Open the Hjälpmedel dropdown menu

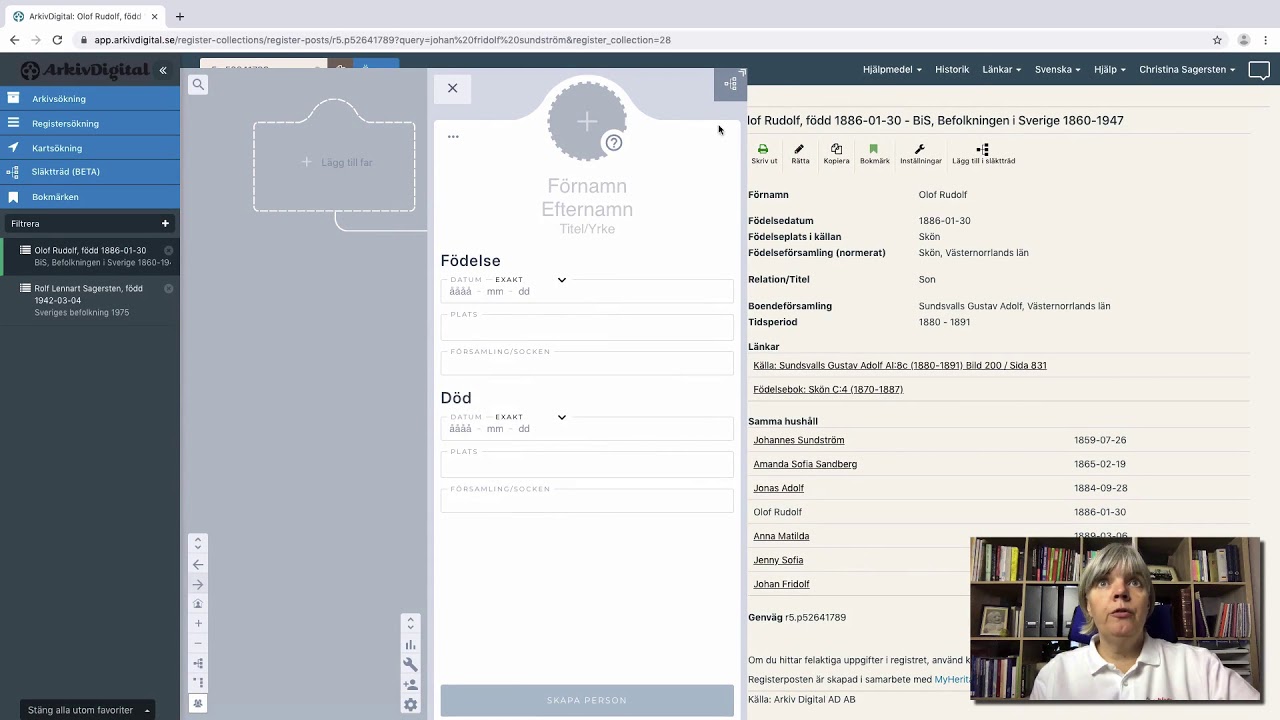point(892,70)
